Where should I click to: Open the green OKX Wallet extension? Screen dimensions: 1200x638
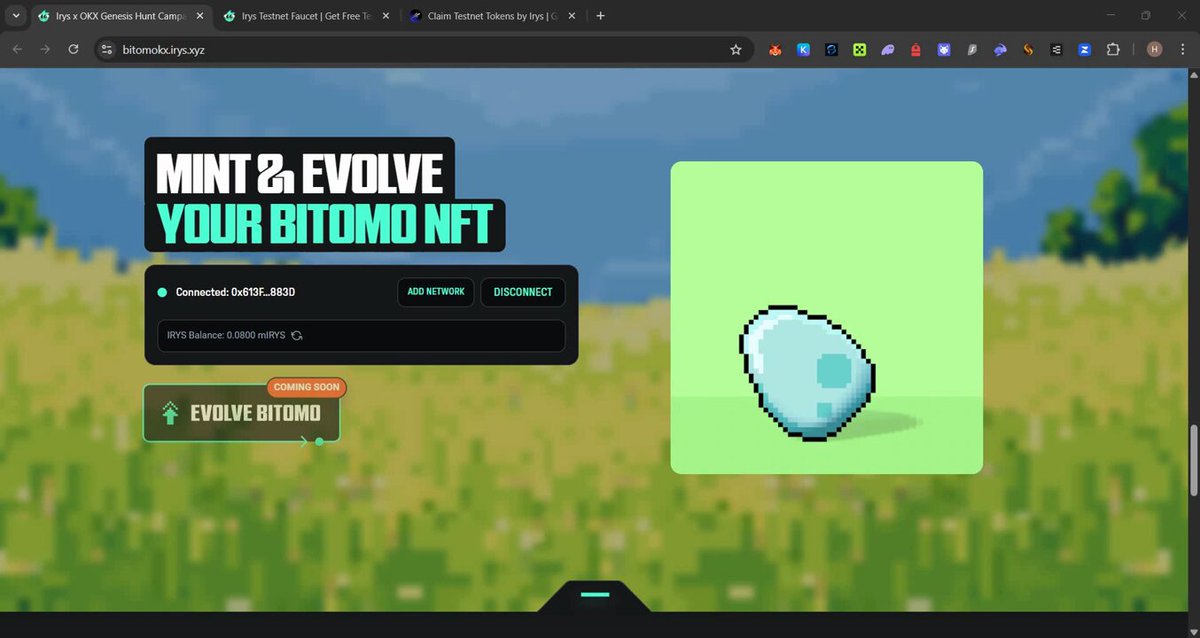point(859,49)
